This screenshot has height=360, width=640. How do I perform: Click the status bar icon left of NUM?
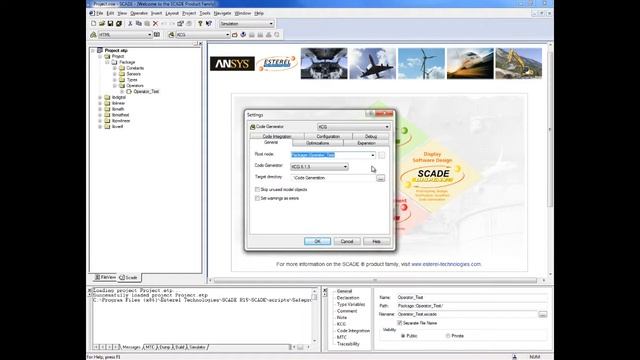point(514,357)
